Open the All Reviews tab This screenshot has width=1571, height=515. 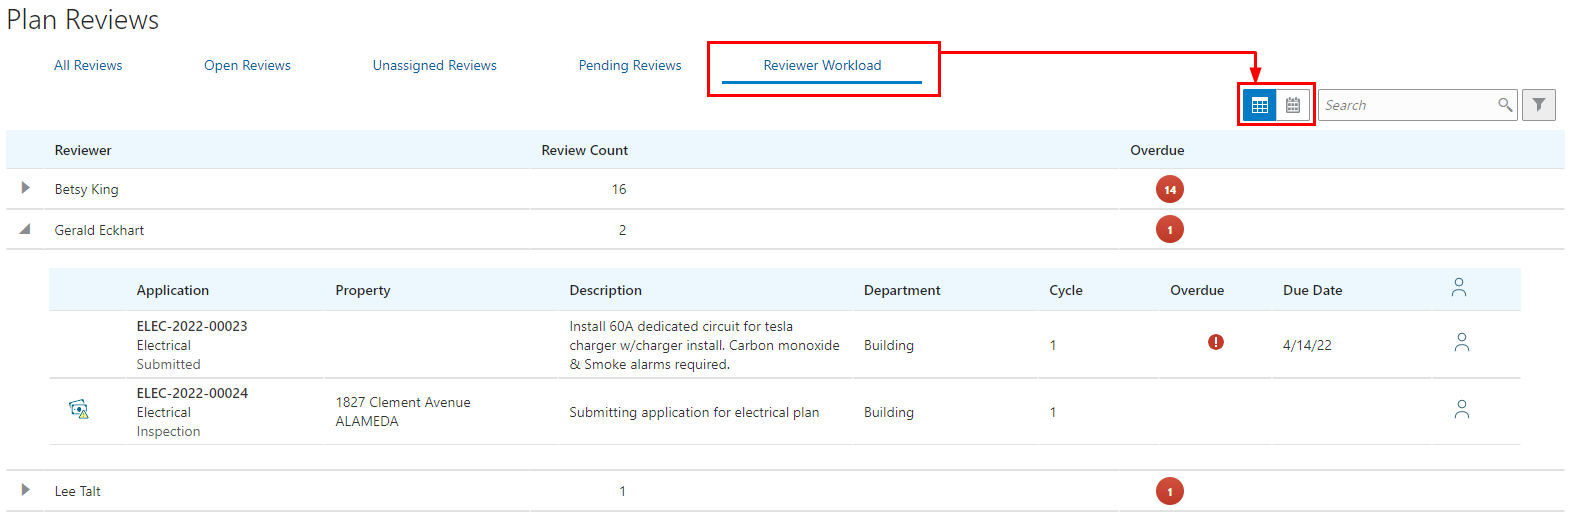88,66
